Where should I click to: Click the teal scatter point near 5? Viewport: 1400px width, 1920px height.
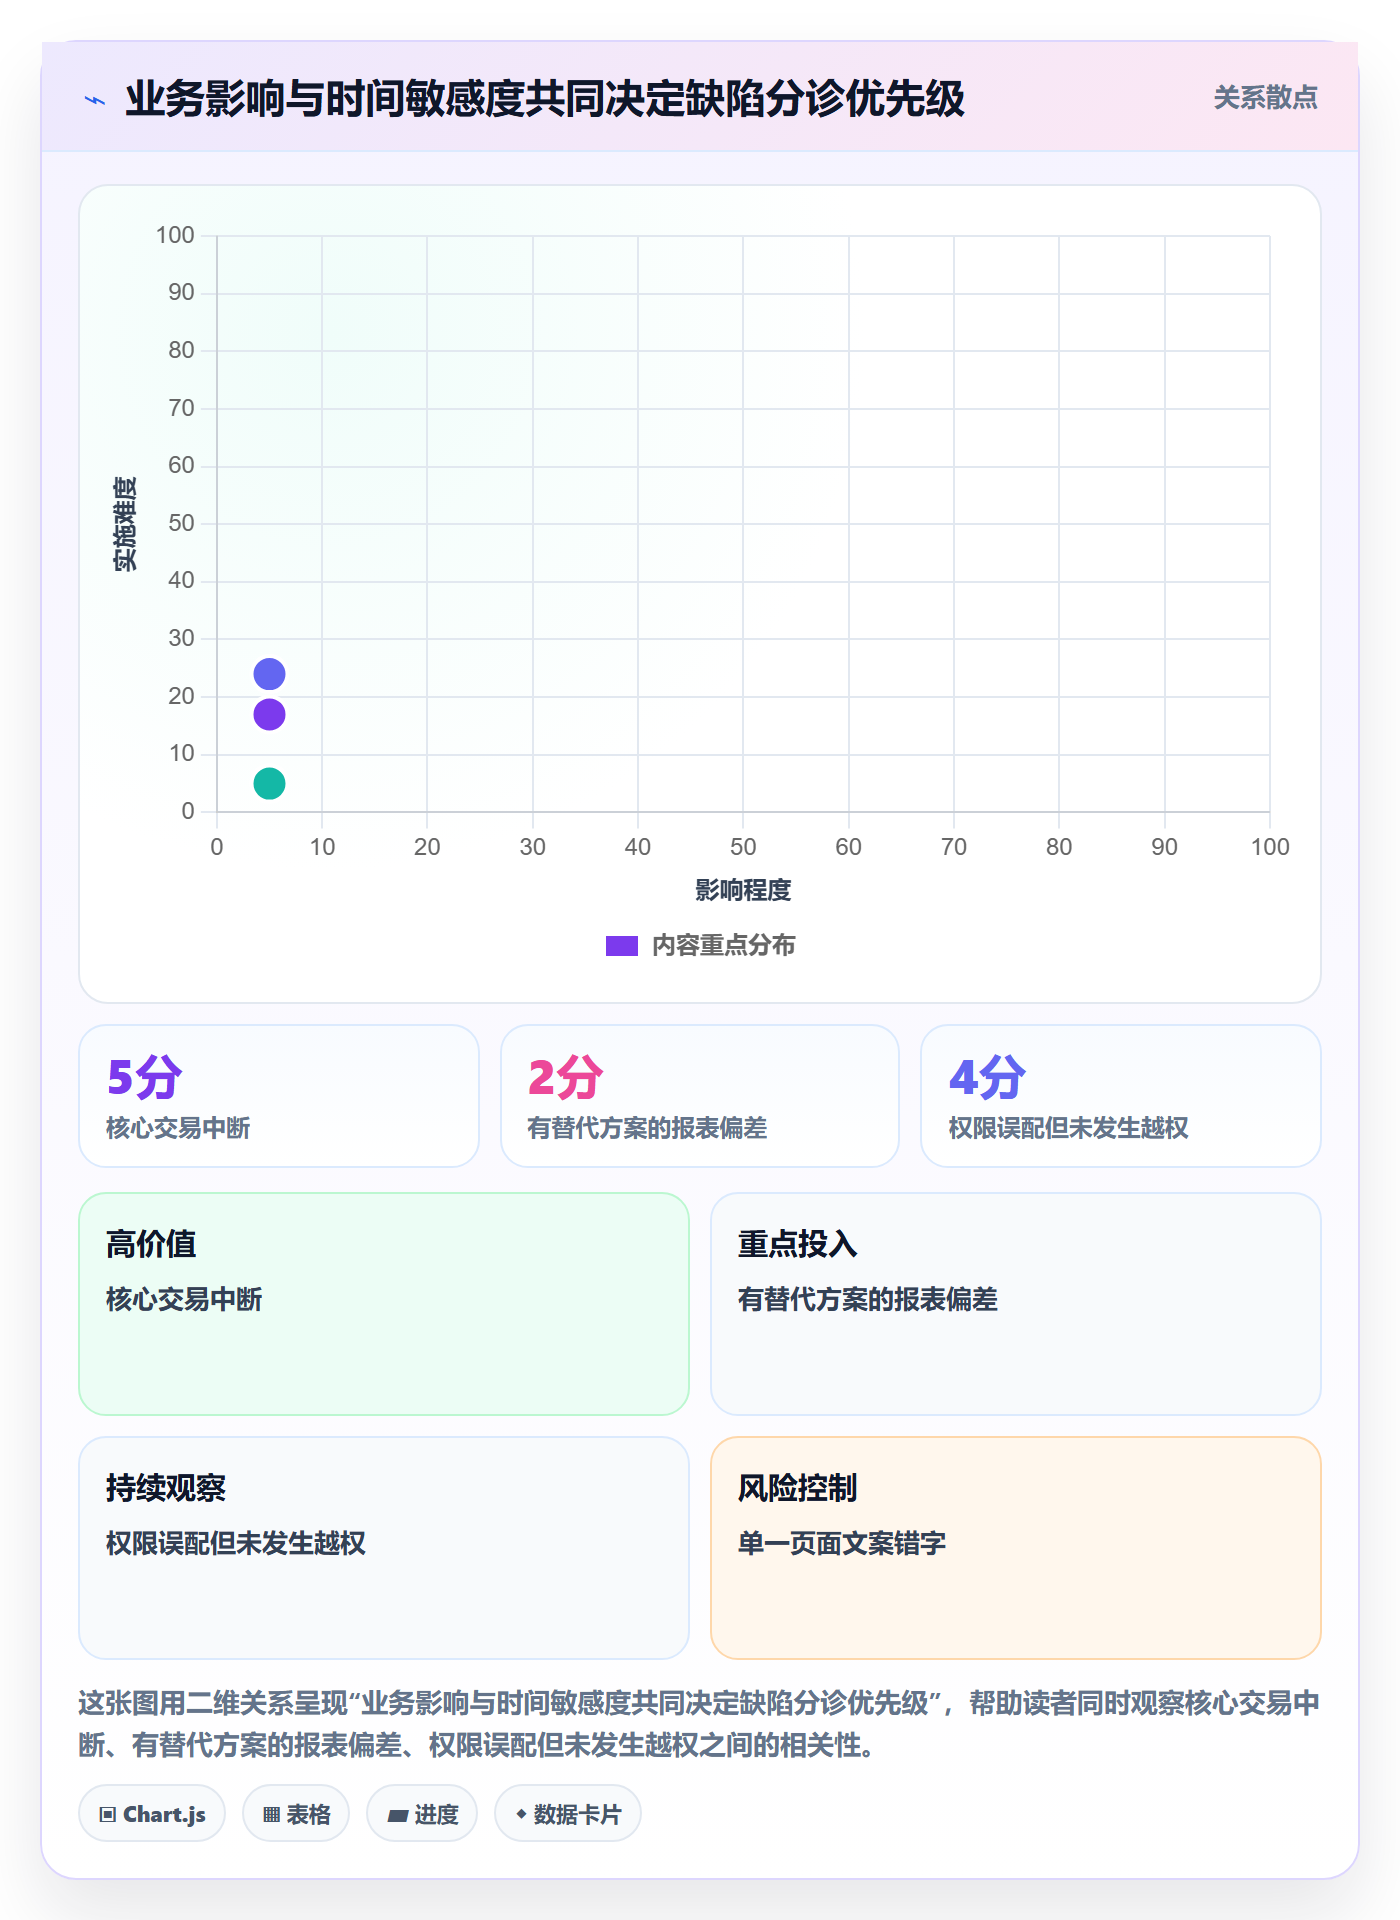(x=269, y=783)
